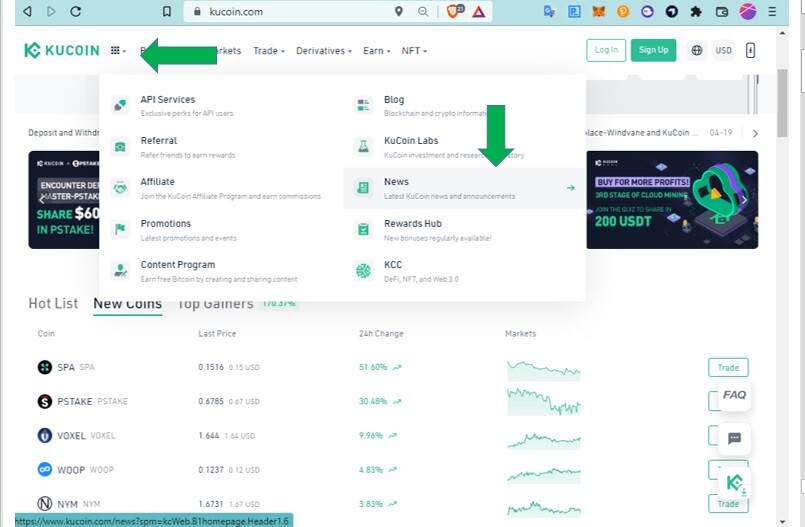
Task: Open the FAQ floating button
Action: [x=734, y=395]
